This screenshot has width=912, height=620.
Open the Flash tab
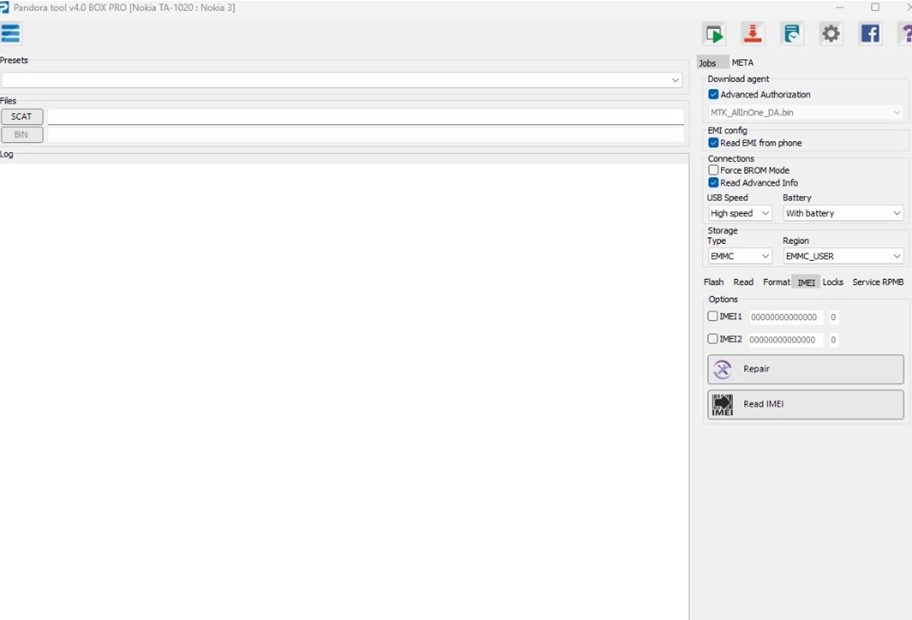pyautogui.click(x=714, y=282)
